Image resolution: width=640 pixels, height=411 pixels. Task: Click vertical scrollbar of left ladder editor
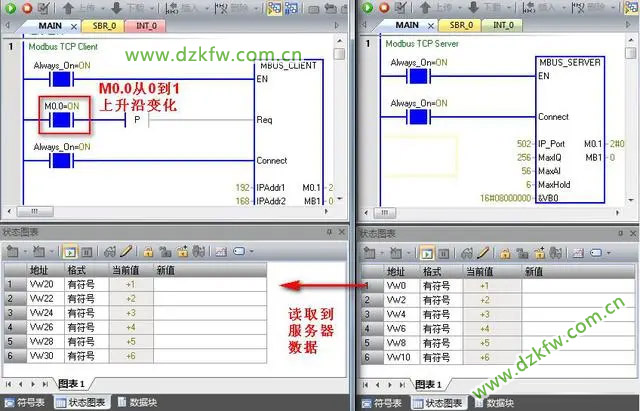[340, 130]
